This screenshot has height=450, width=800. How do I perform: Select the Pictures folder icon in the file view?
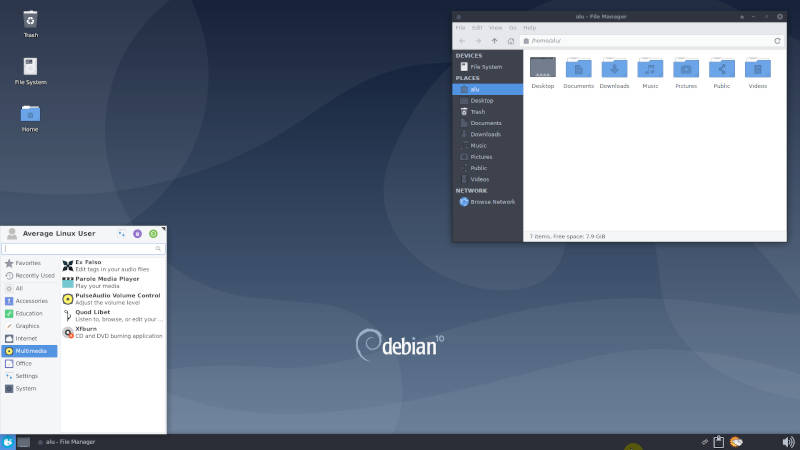coord(686,67)
